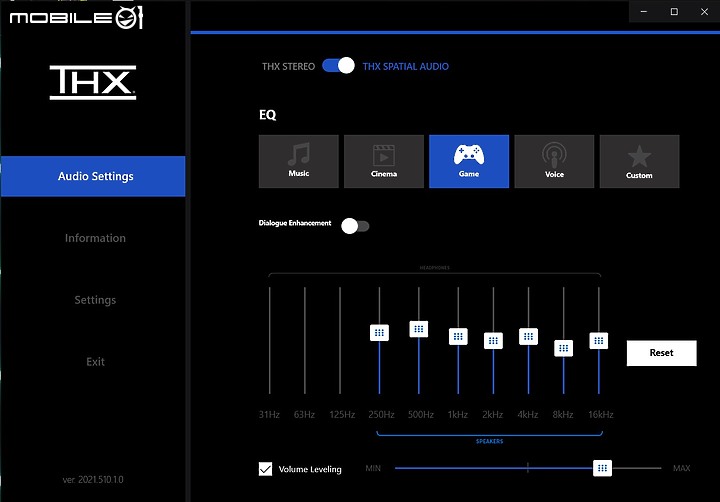Screen dimensions: 720x502
Task: Click the Volume Leveling slider handle
Action: point(602,468)
